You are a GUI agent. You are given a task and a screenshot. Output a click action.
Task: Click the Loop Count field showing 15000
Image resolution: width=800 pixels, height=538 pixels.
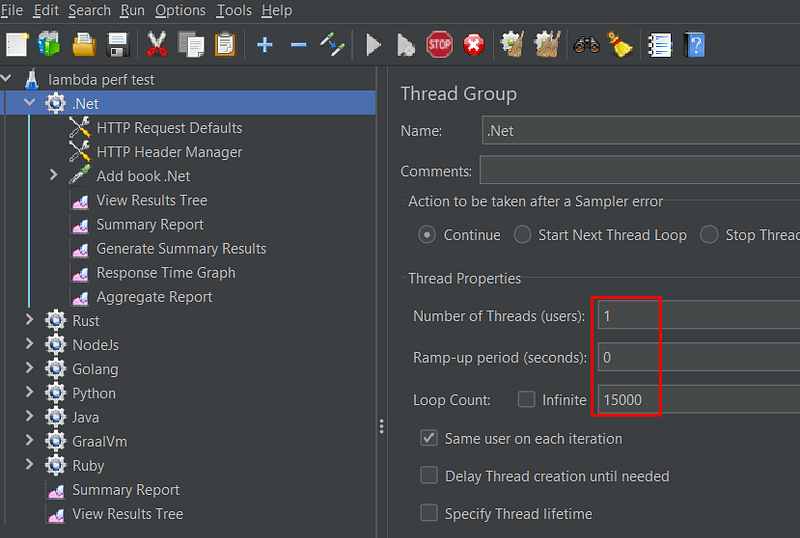click(x=698, y=399)
